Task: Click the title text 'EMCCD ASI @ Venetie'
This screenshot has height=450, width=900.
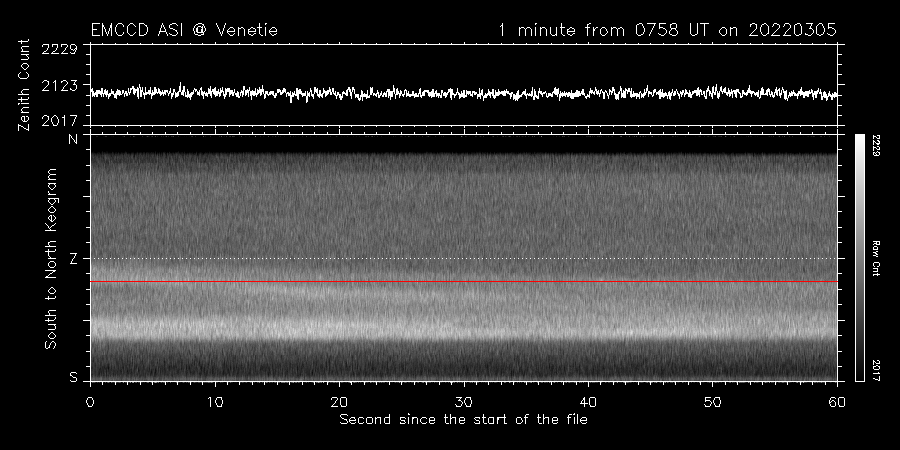Action: (x=184, y=30)
